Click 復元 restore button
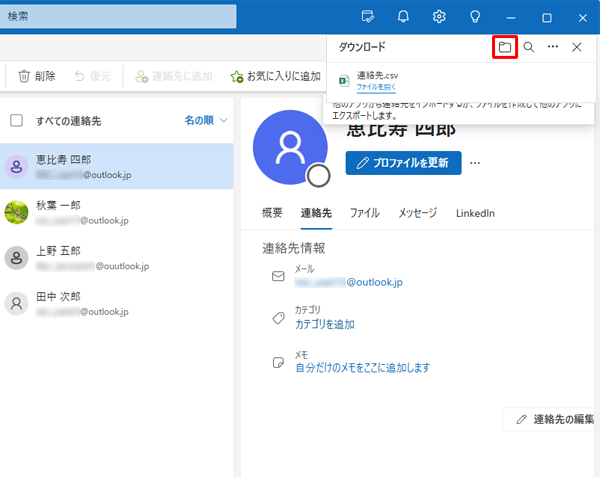 (93, 76)
